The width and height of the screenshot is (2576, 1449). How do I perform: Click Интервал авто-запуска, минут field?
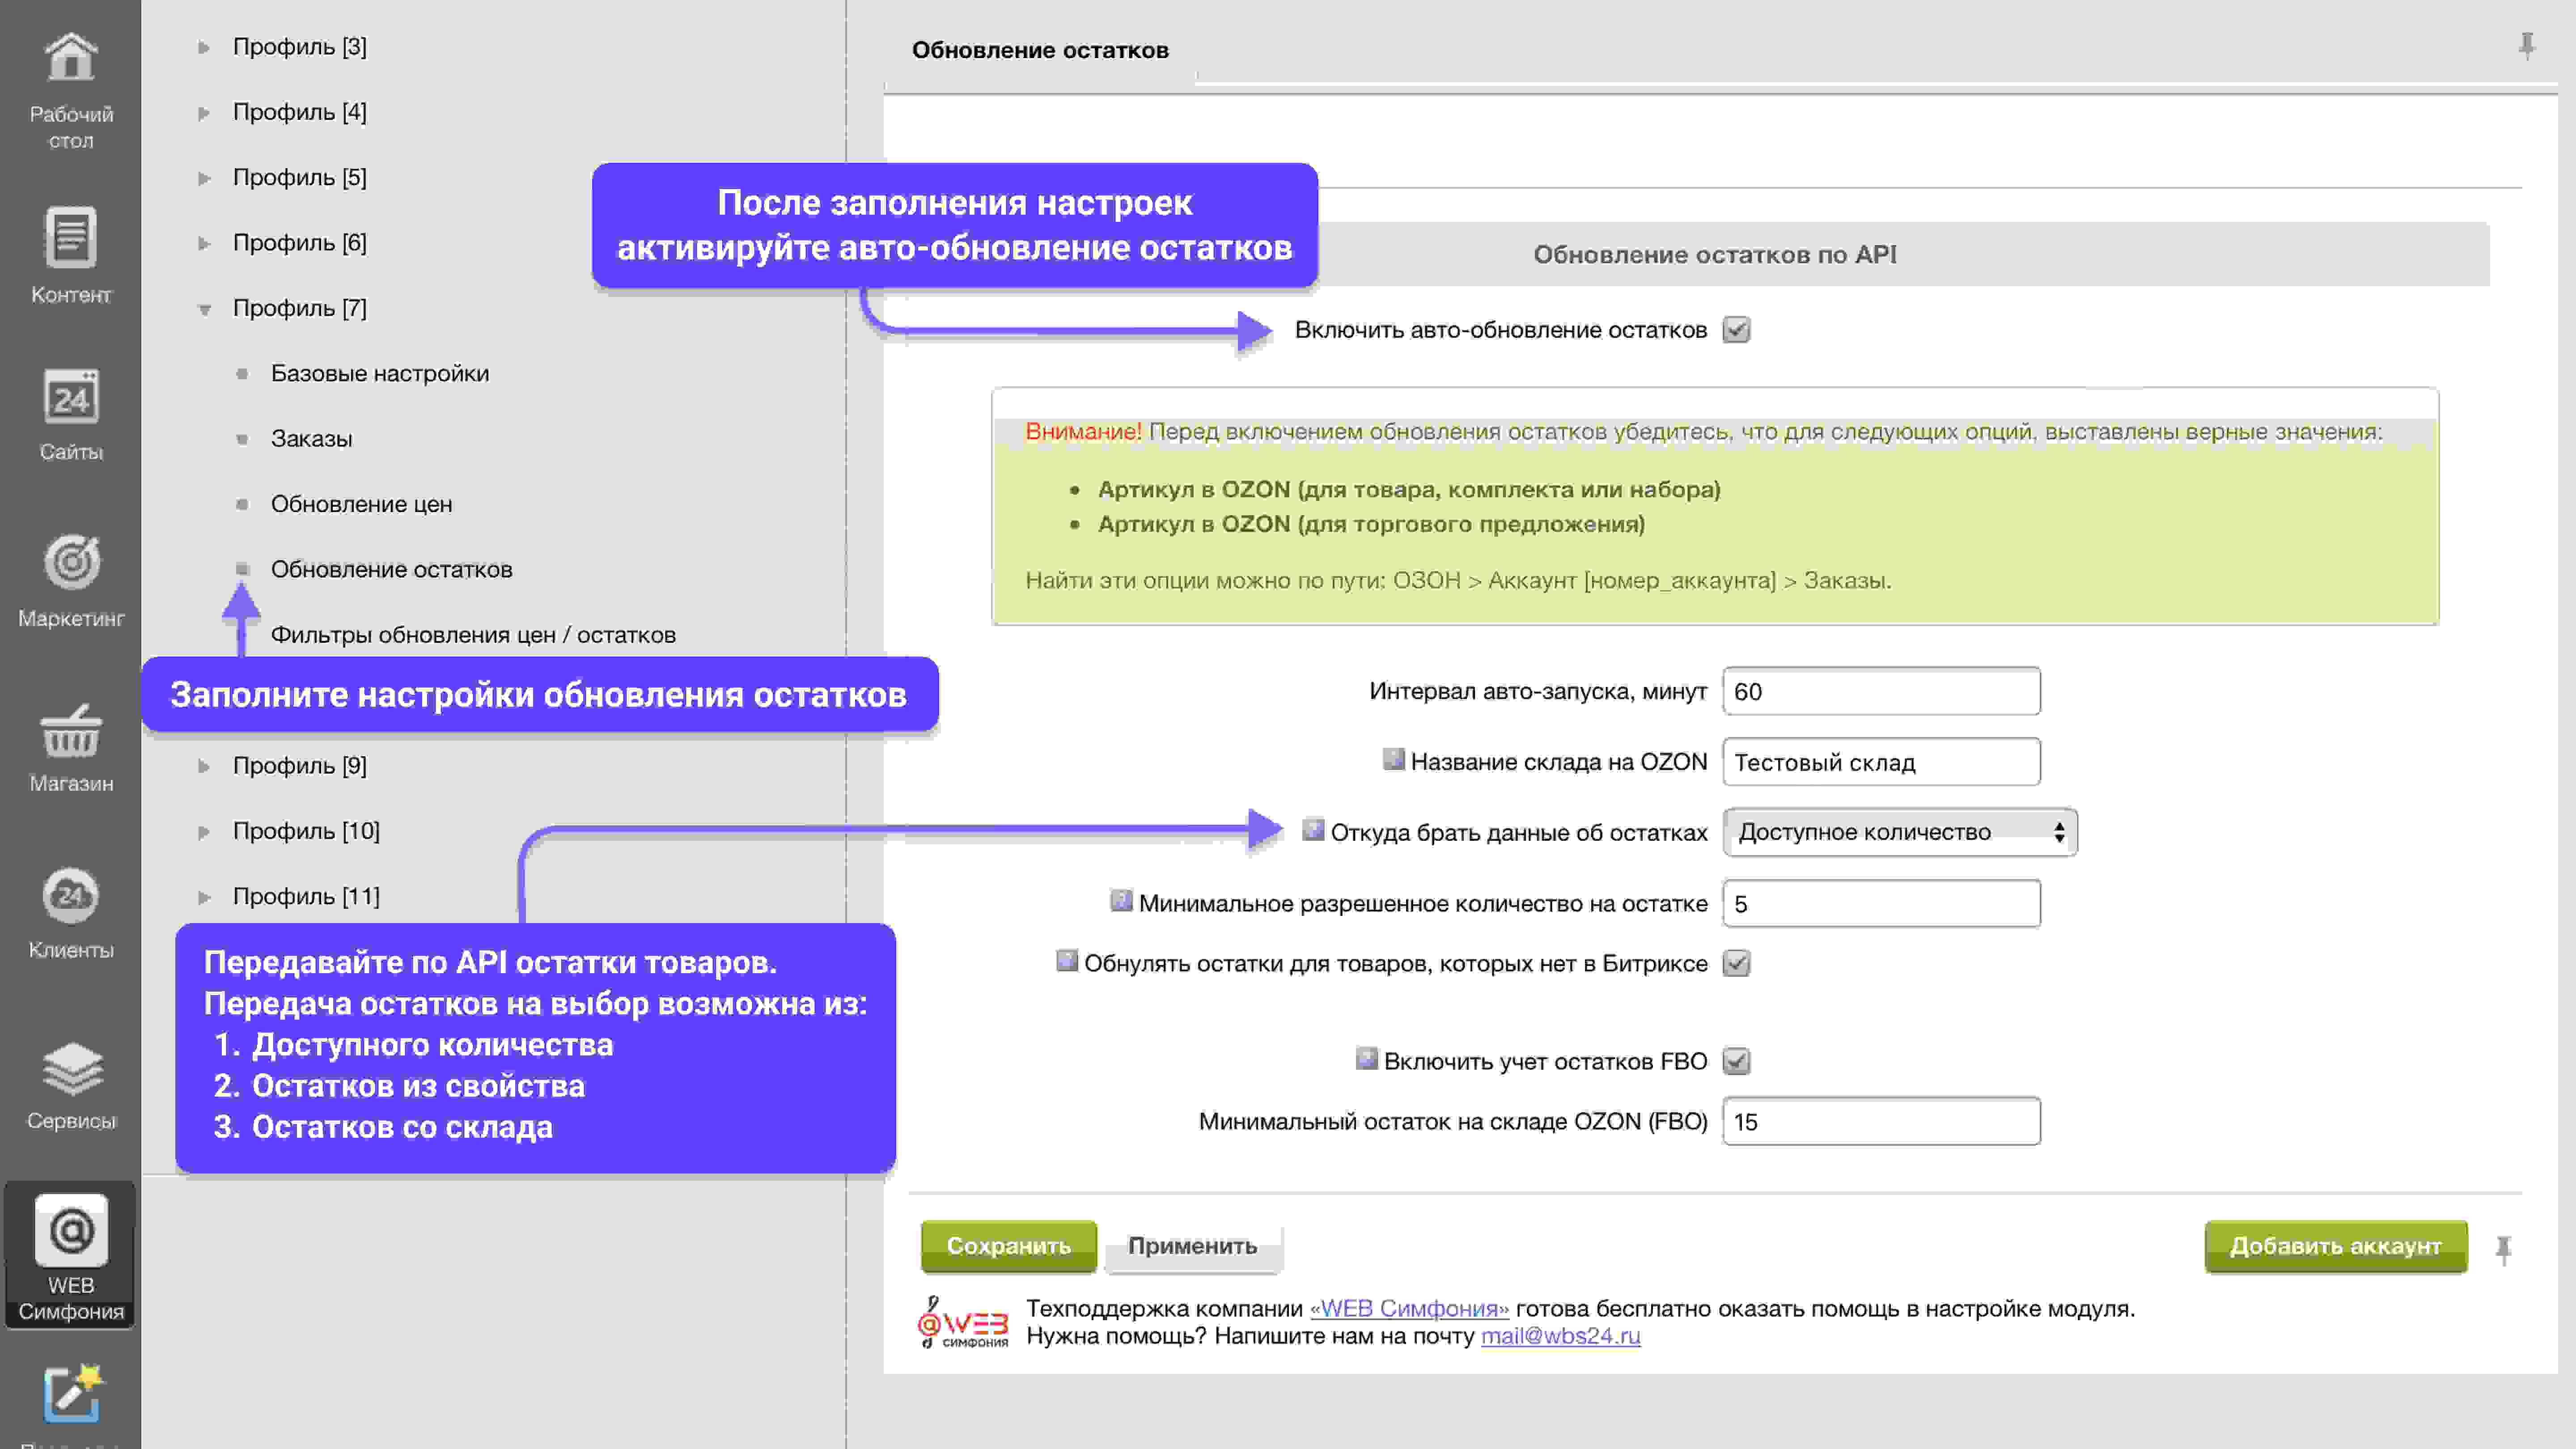[x=1881, y=691]
